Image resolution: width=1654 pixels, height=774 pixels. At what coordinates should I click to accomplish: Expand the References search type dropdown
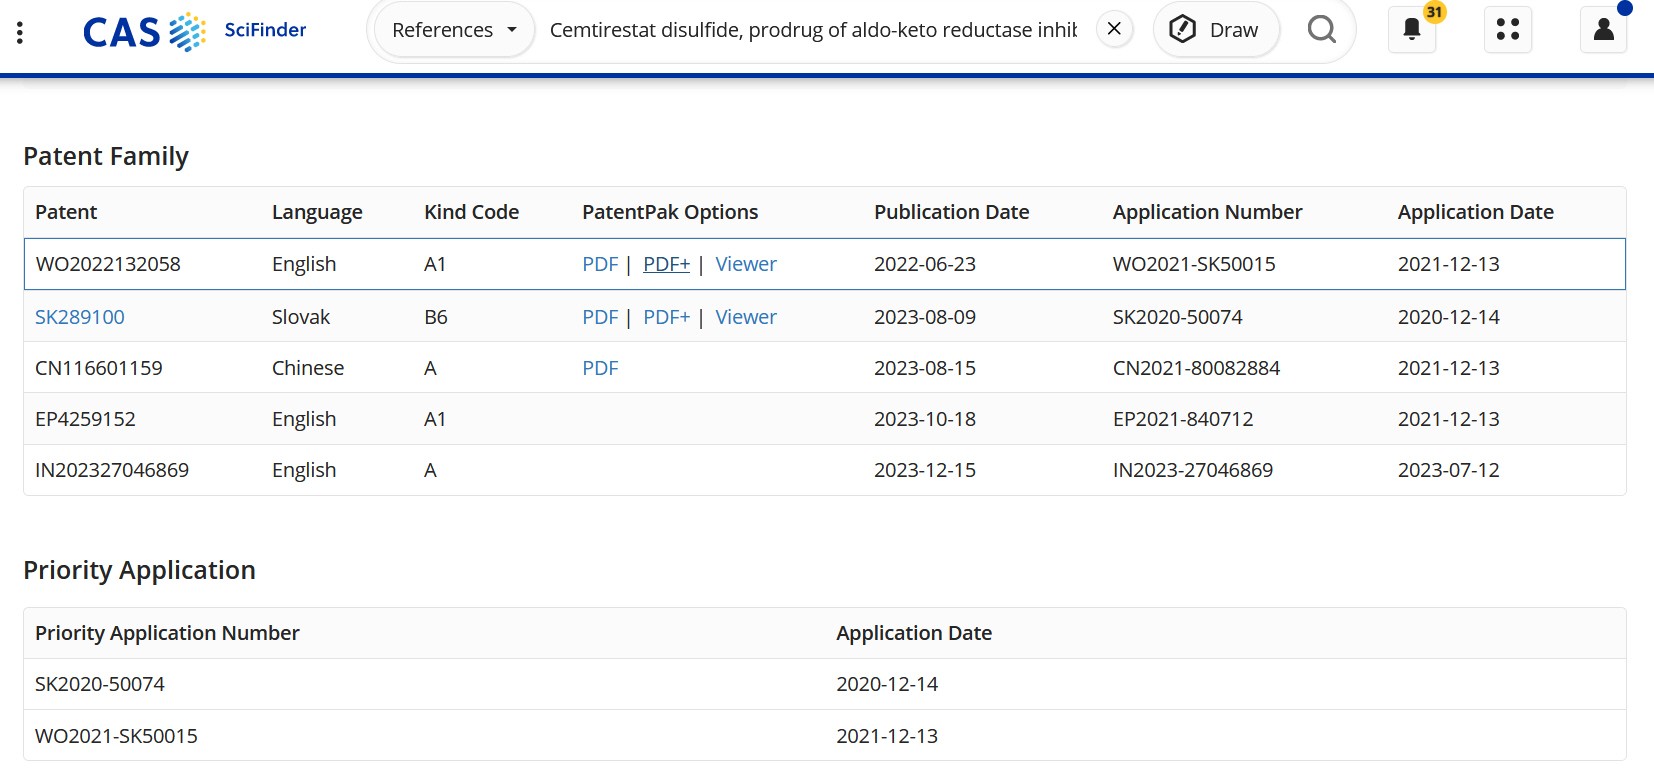454,30
